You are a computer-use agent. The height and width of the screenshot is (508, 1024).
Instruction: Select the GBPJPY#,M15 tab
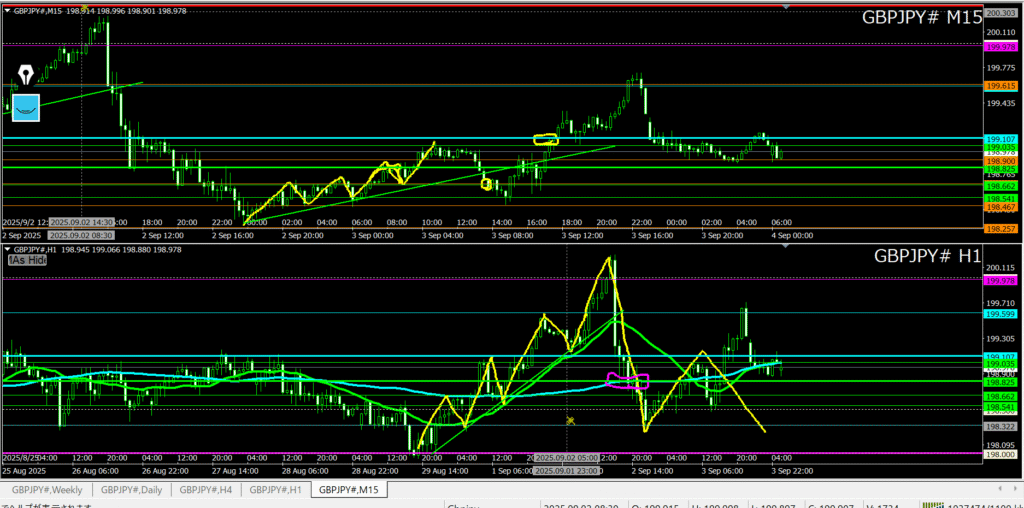point(349,488)
